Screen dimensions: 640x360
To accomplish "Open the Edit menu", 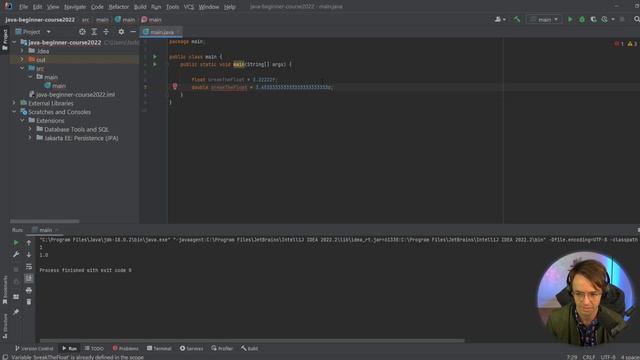I will [x=37, y=7].
